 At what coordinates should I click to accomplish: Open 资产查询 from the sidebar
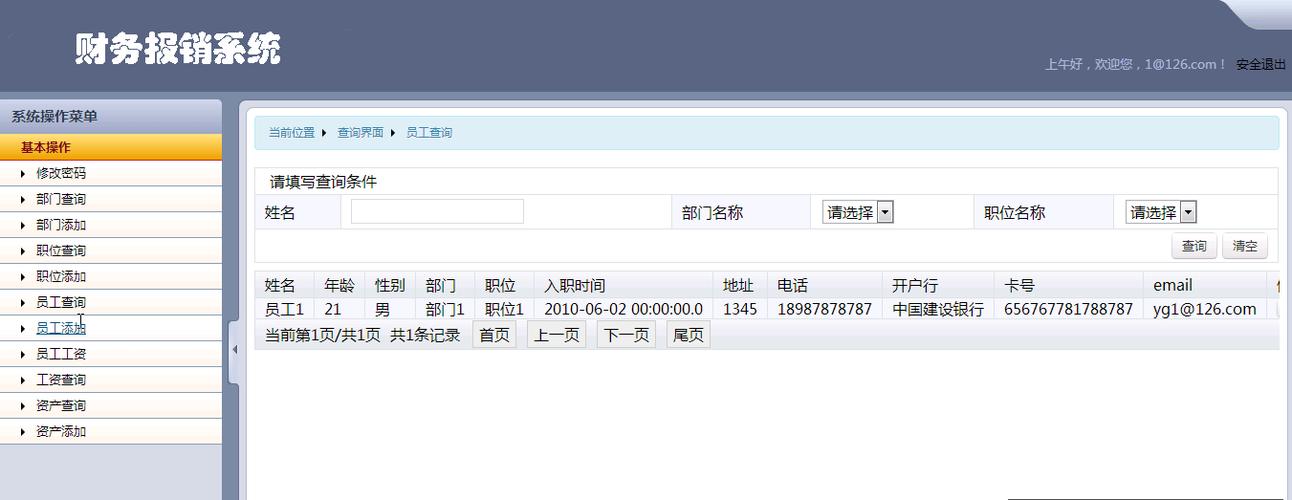(61, 406)
